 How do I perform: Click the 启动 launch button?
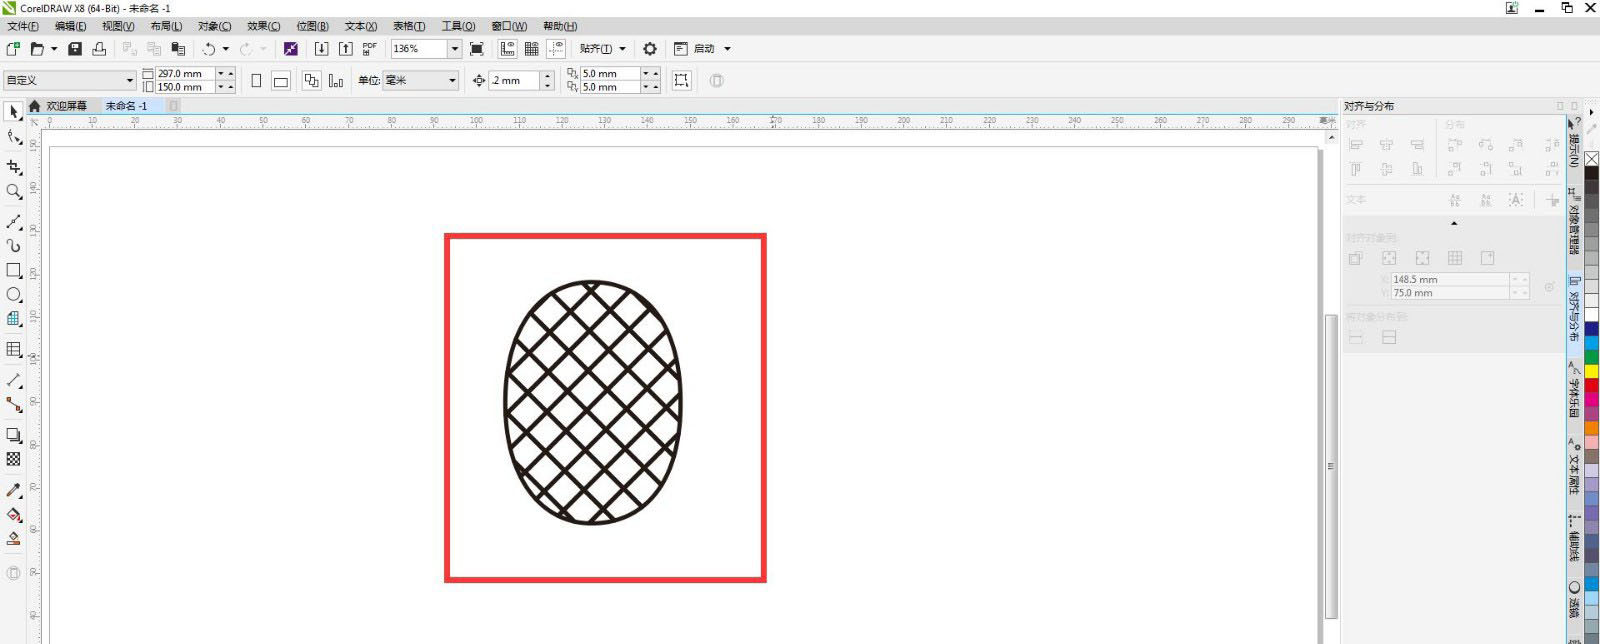point(704,48)
